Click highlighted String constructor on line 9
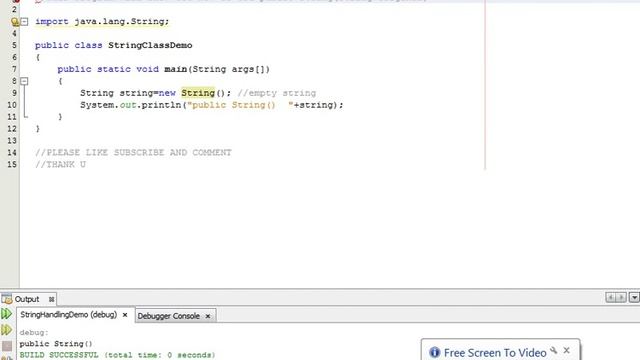Viewport: 640px width, 360px height. pyautogui.click(x=198, y=93)
